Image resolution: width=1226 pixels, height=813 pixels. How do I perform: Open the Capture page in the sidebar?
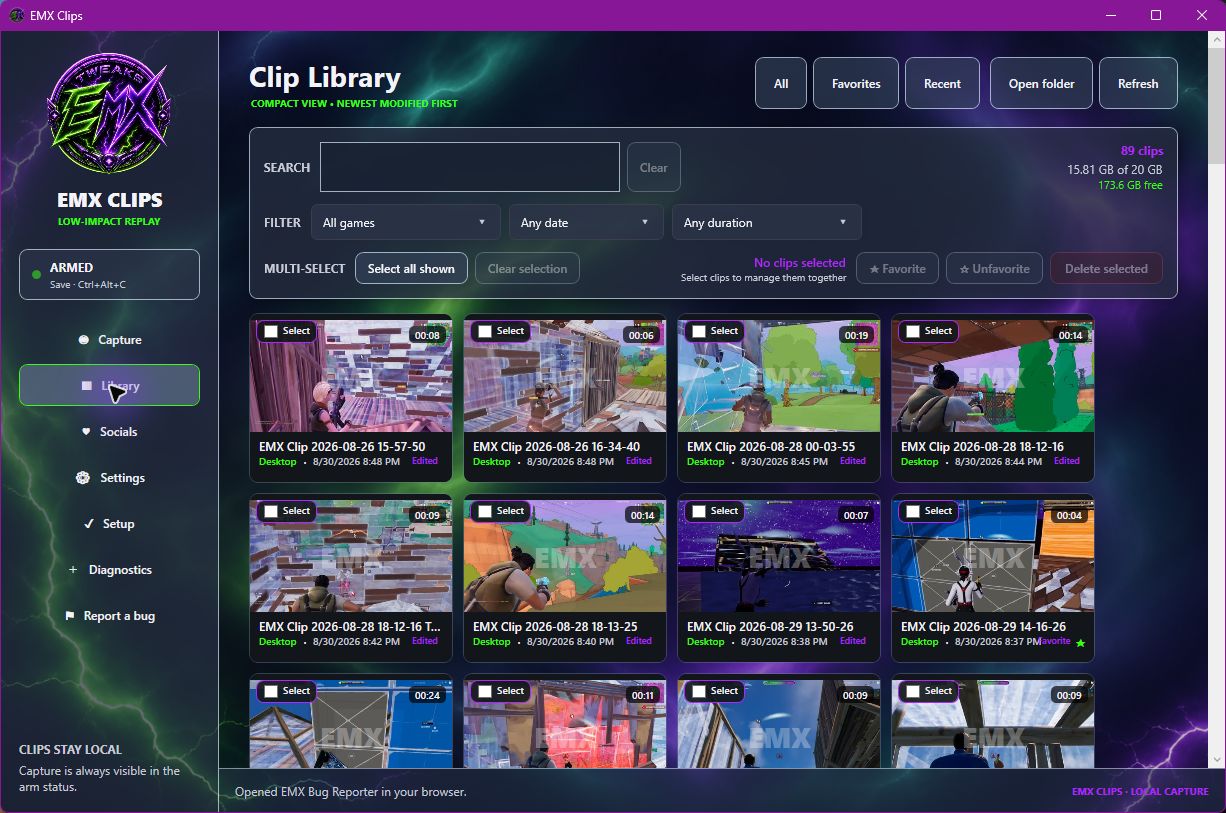click(109, 340)
